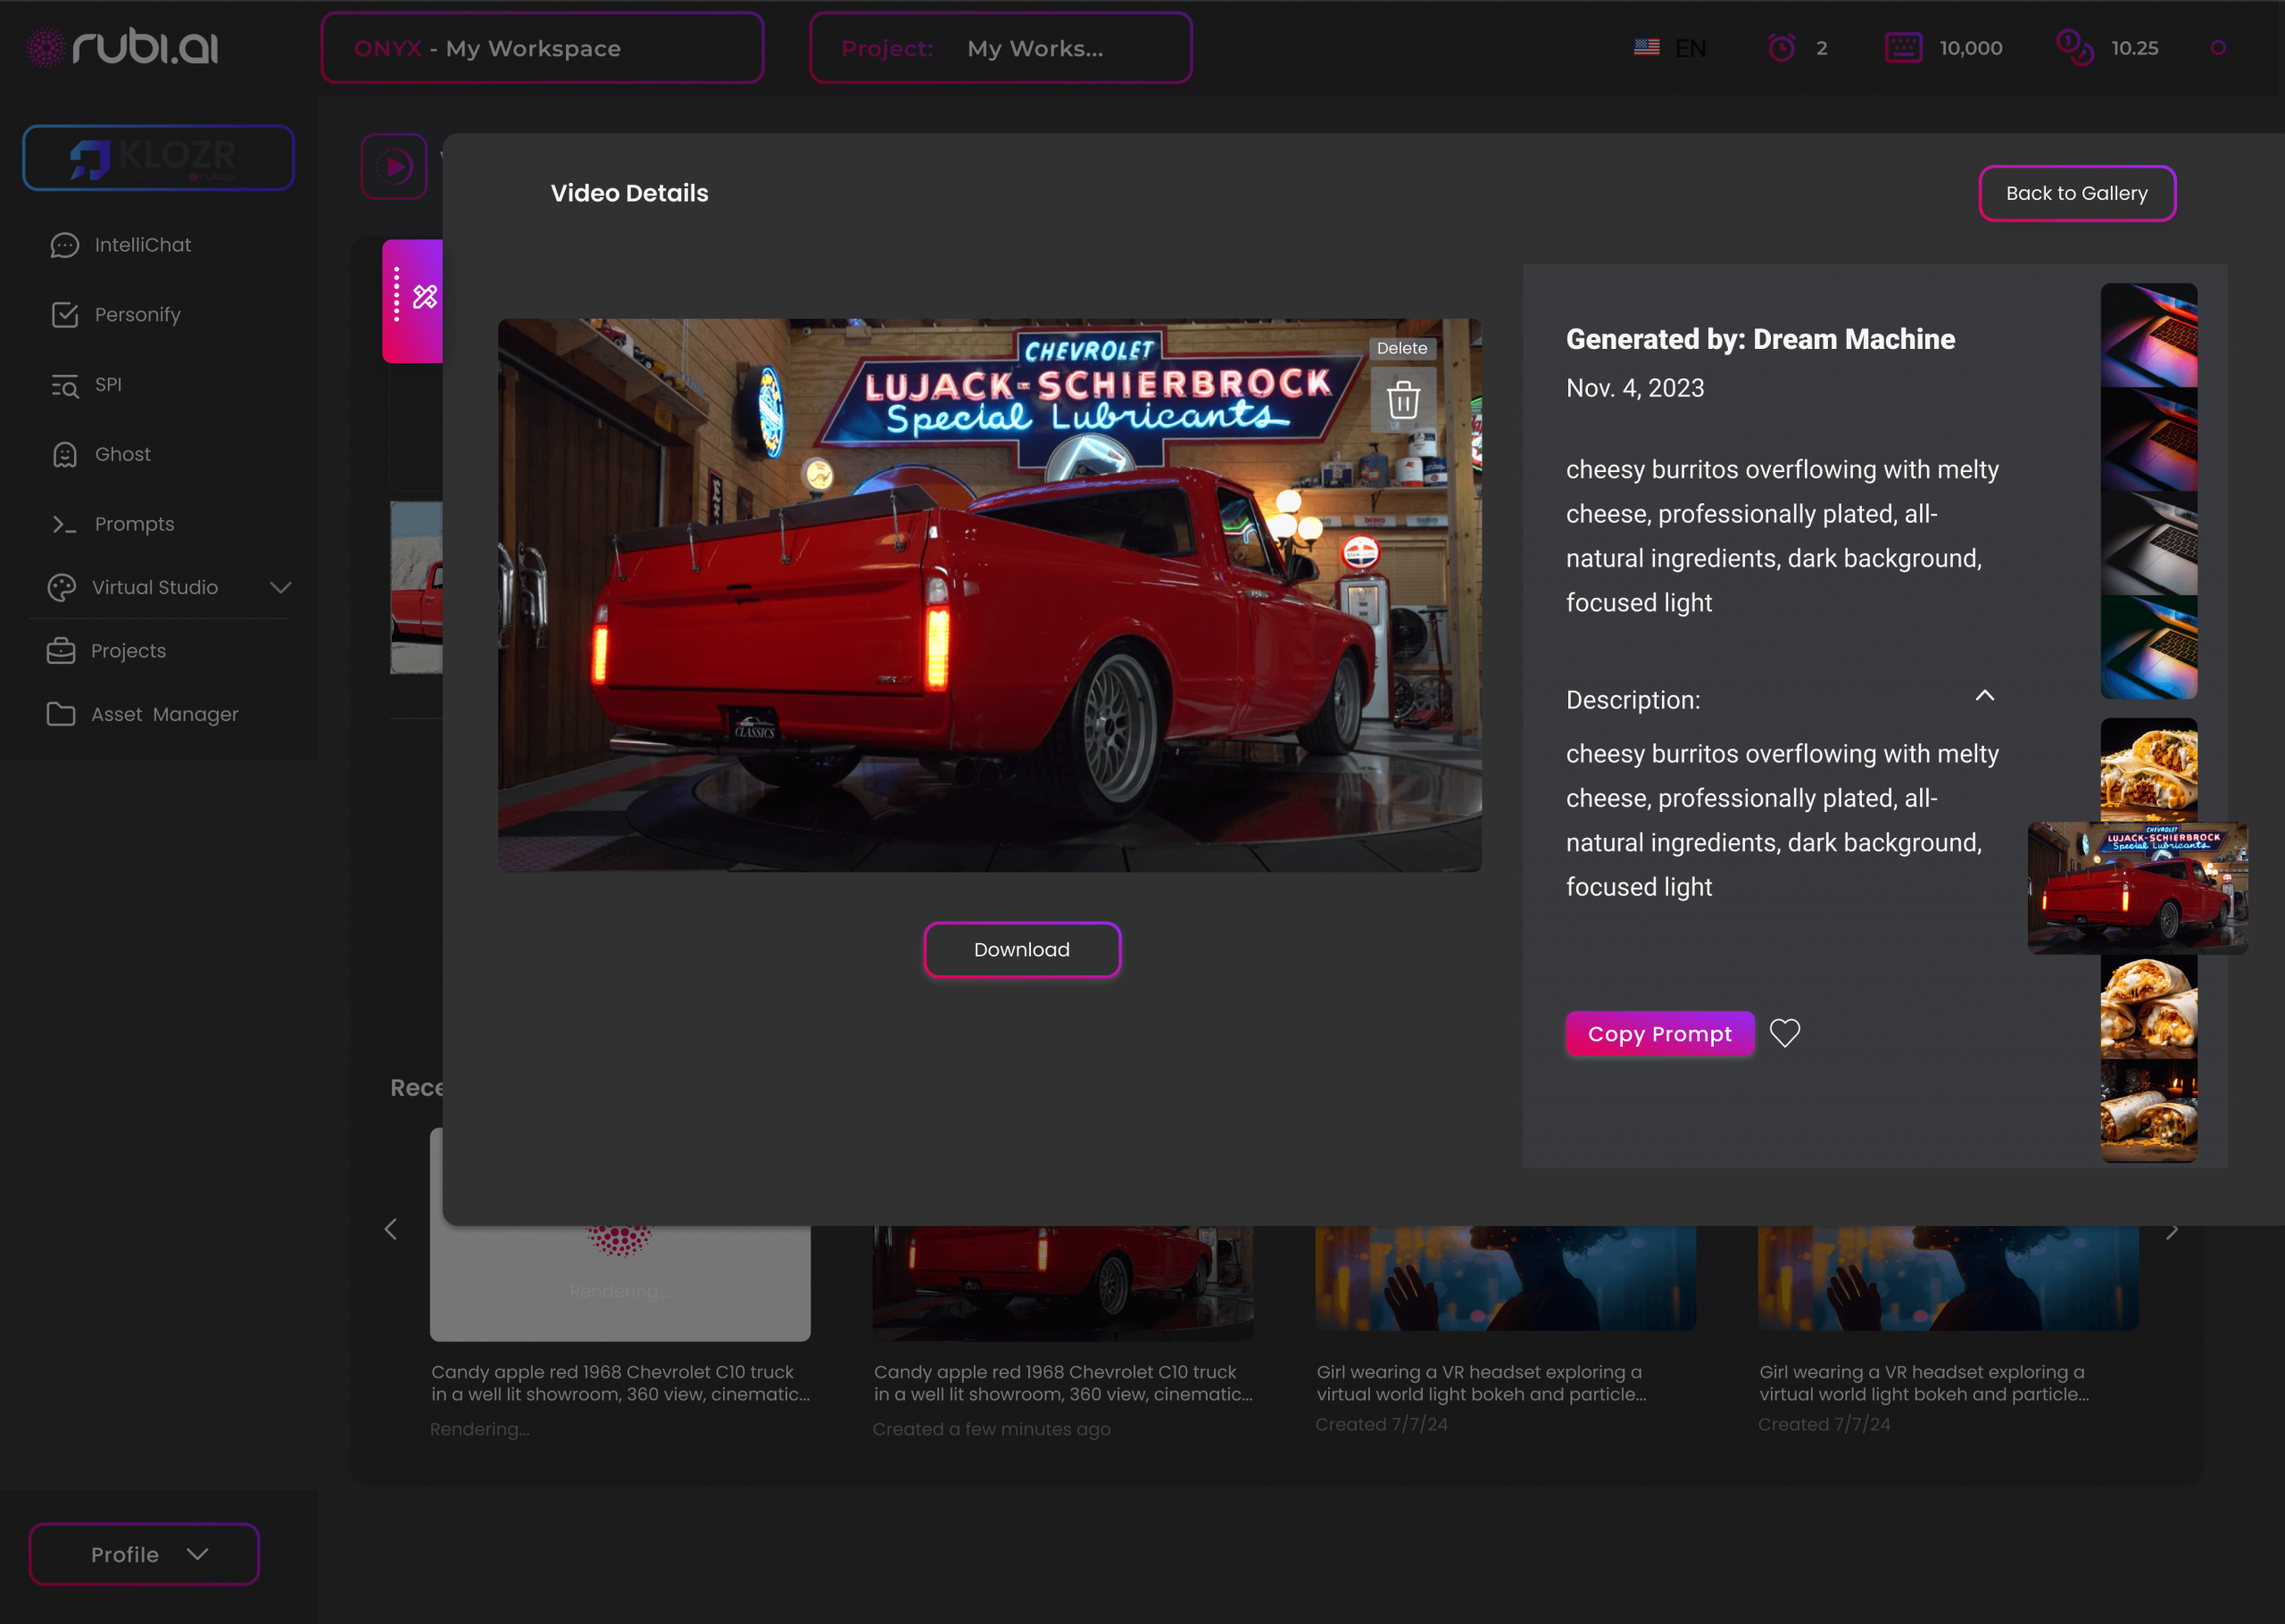Click the trash Delete icon on video
The image size is (2285, 1624).
[x=1403, y=400]
